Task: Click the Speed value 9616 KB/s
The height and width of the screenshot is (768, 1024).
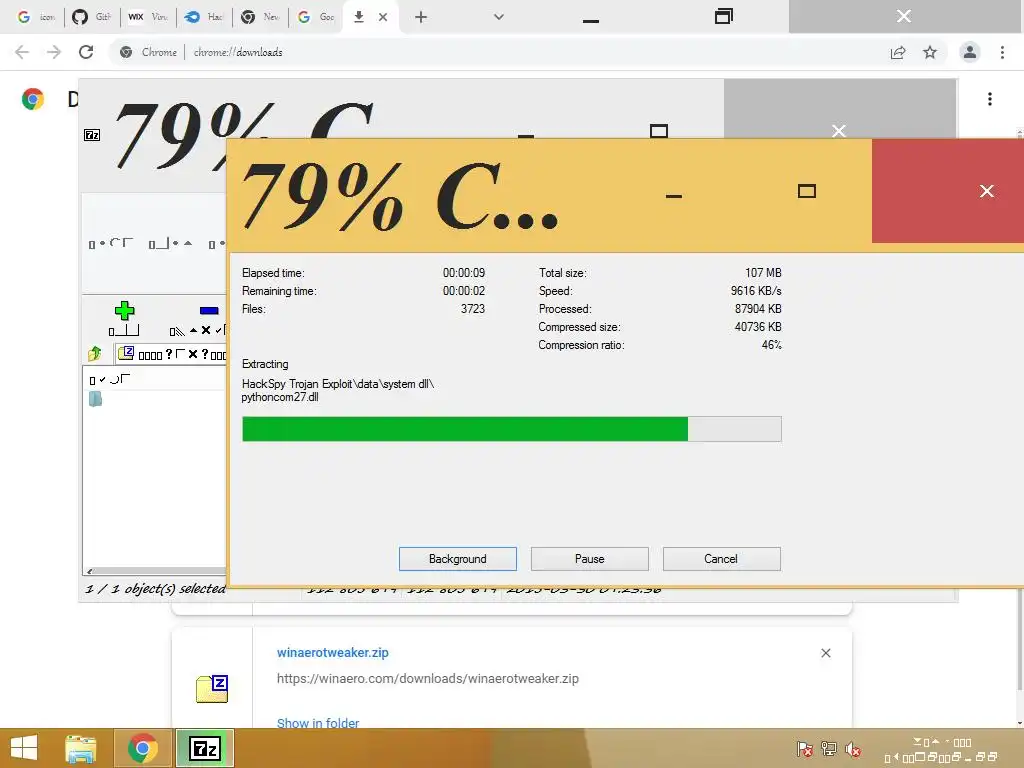Action: pos(756,291)
